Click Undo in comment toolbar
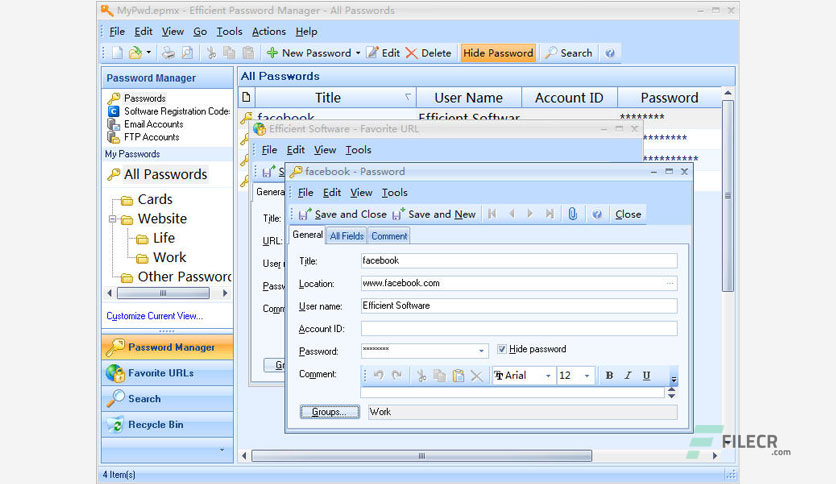 pyautogui.click(x=379, y=375)
